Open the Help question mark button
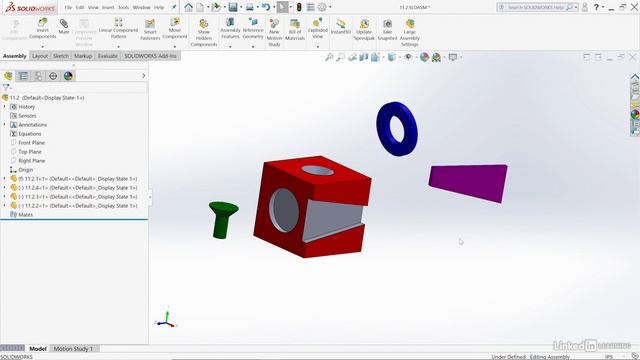 tap(596, 7)
